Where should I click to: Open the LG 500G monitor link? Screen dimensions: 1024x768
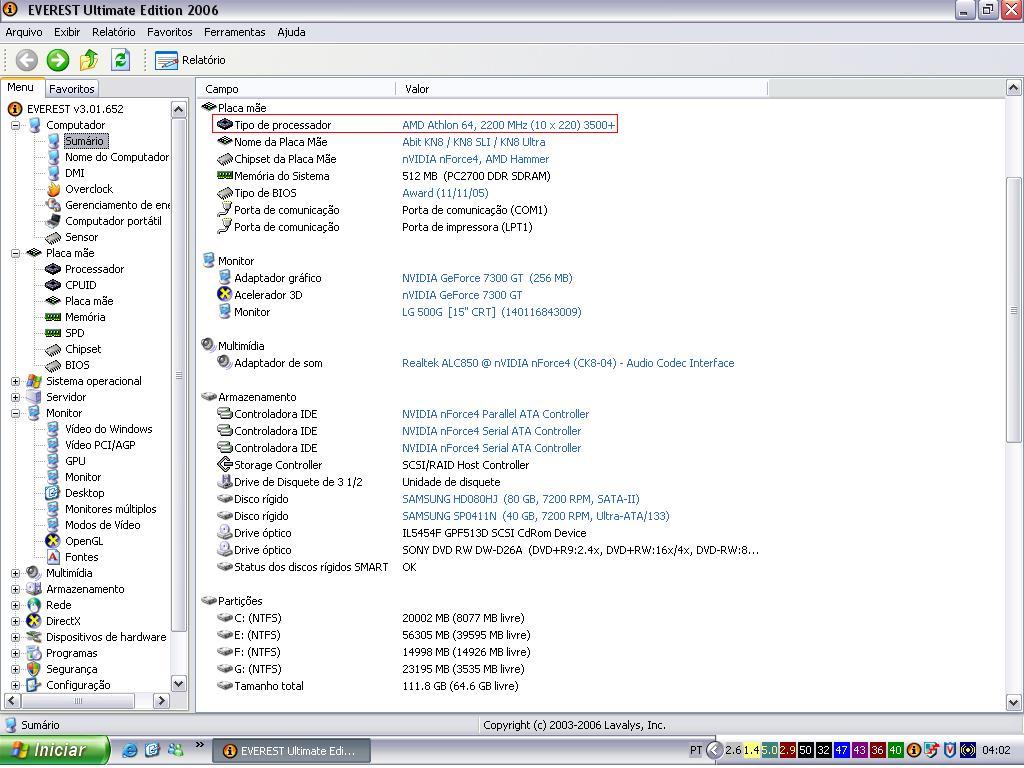(491, 312)
